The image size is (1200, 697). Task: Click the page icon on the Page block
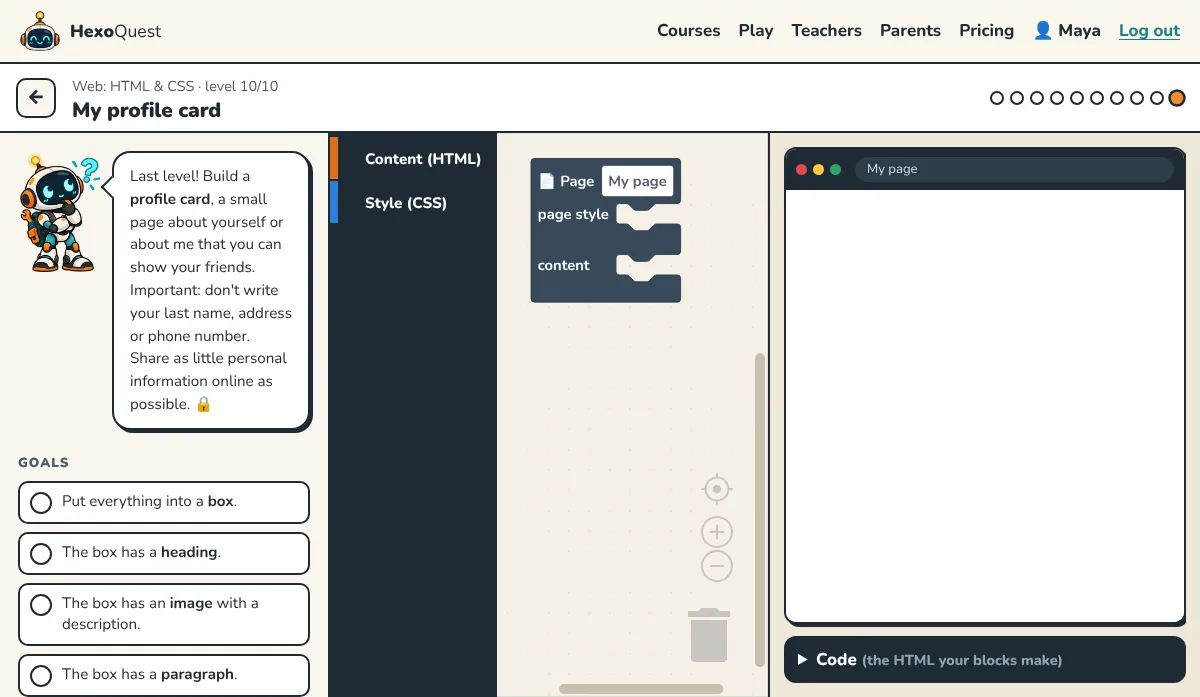pyautogui.click(x=546, y=181)
